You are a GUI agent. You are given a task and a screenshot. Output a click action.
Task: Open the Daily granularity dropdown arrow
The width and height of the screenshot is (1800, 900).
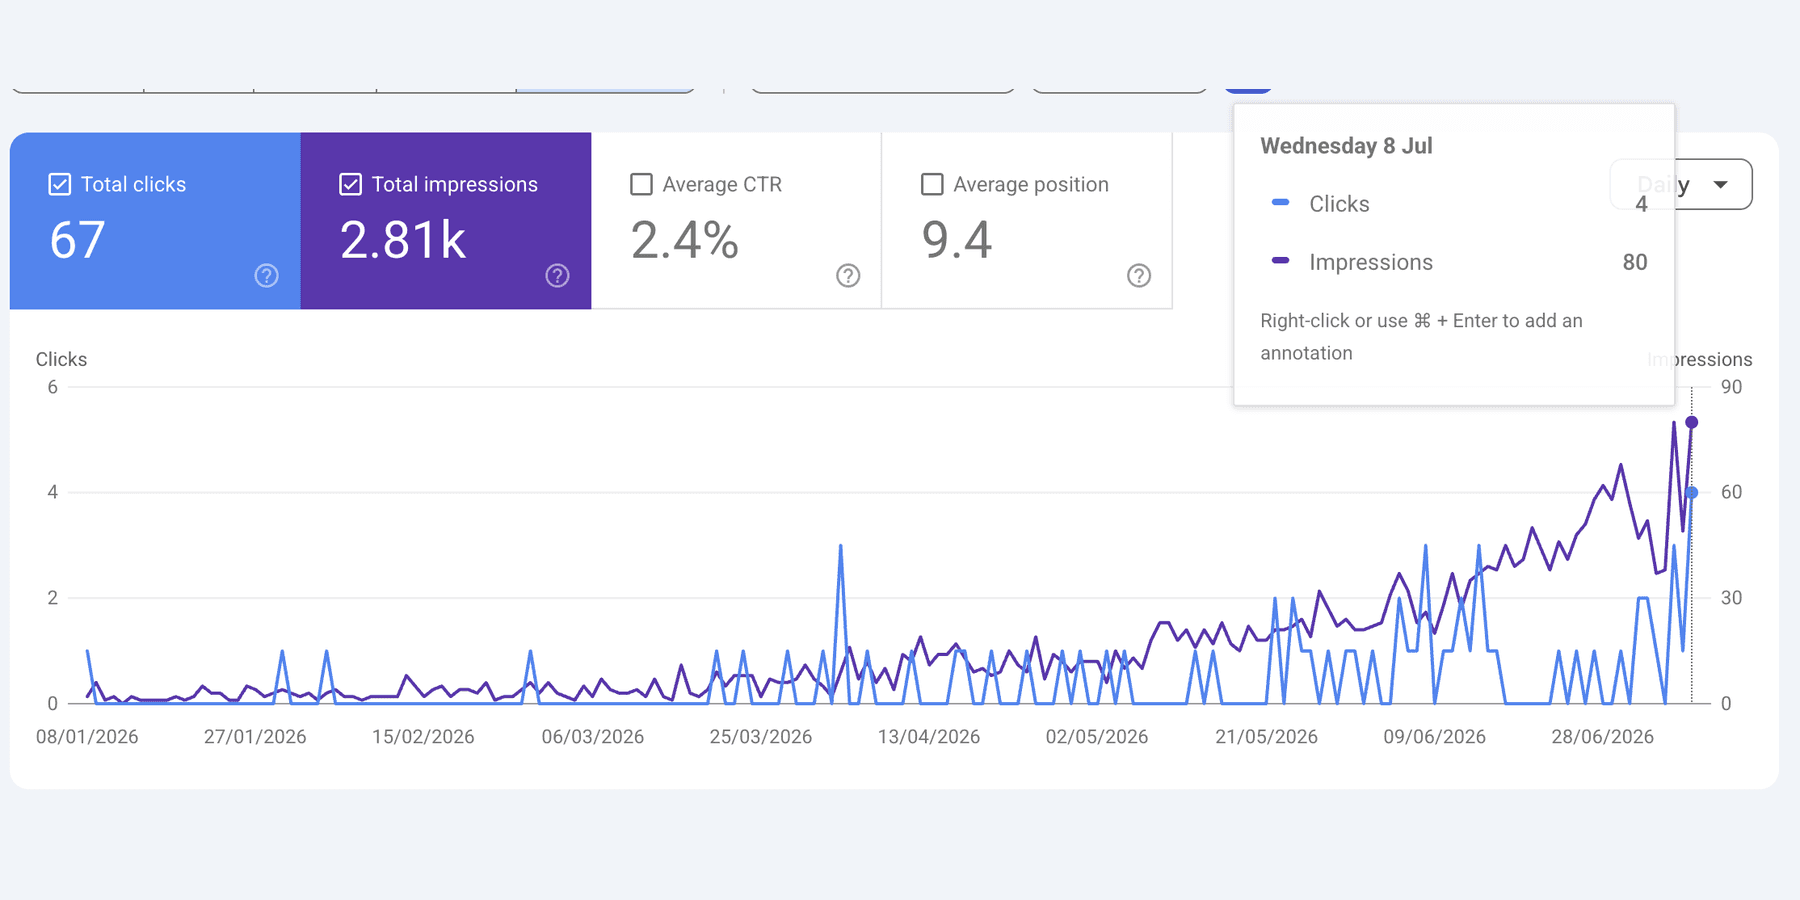tap(1721, 185)
